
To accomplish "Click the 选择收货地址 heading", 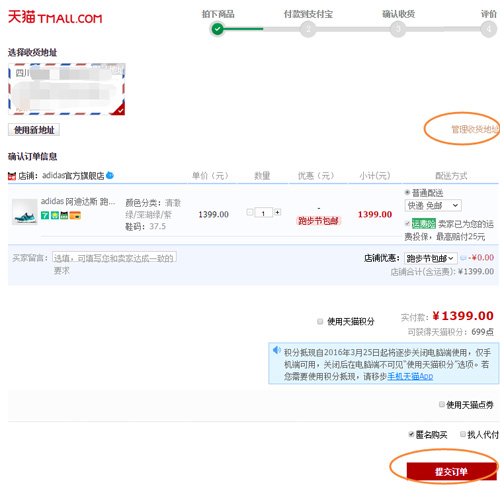I will tap(32, 52).
